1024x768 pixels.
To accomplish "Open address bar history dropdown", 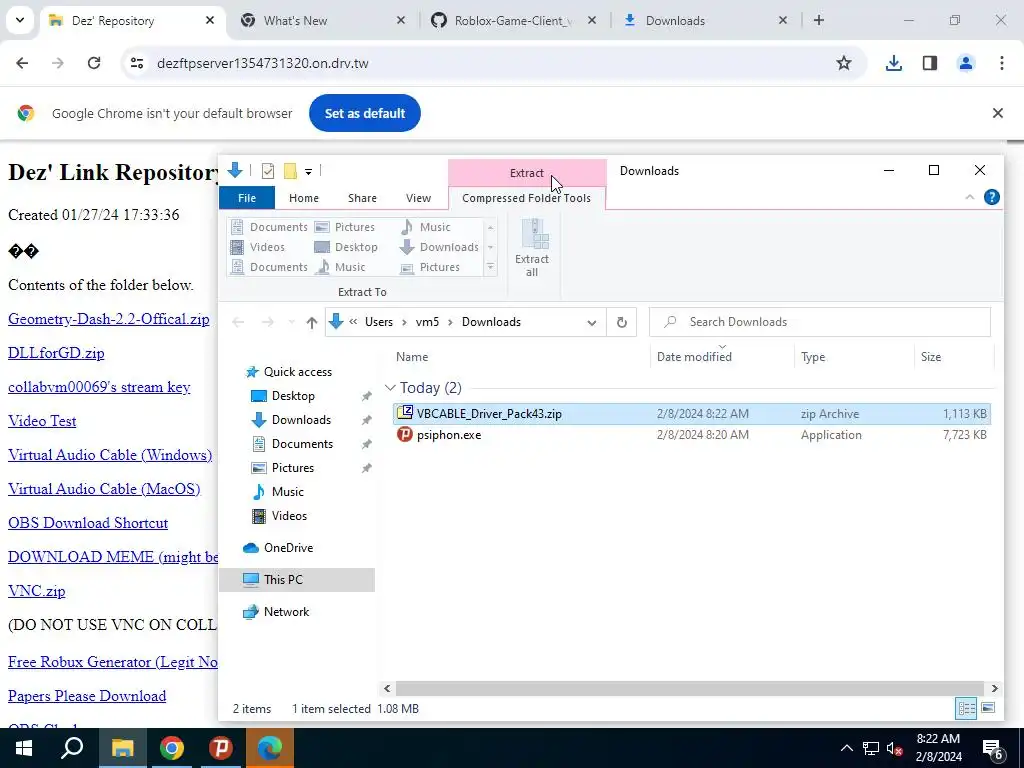I will (592, 322).
